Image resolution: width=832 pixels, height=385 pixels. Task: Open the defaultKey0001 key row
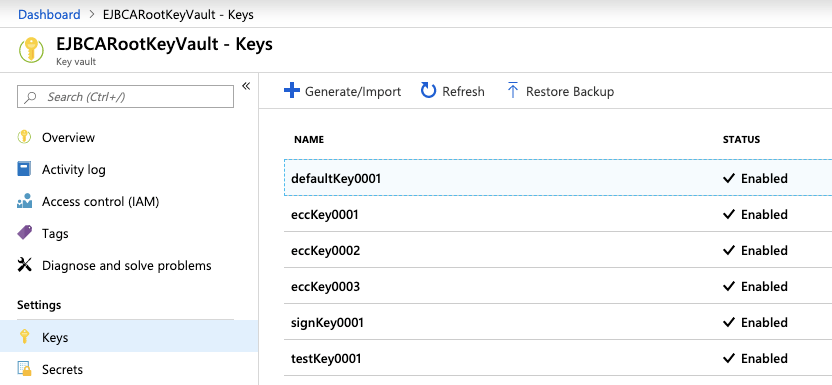click(x=558, y=178)
